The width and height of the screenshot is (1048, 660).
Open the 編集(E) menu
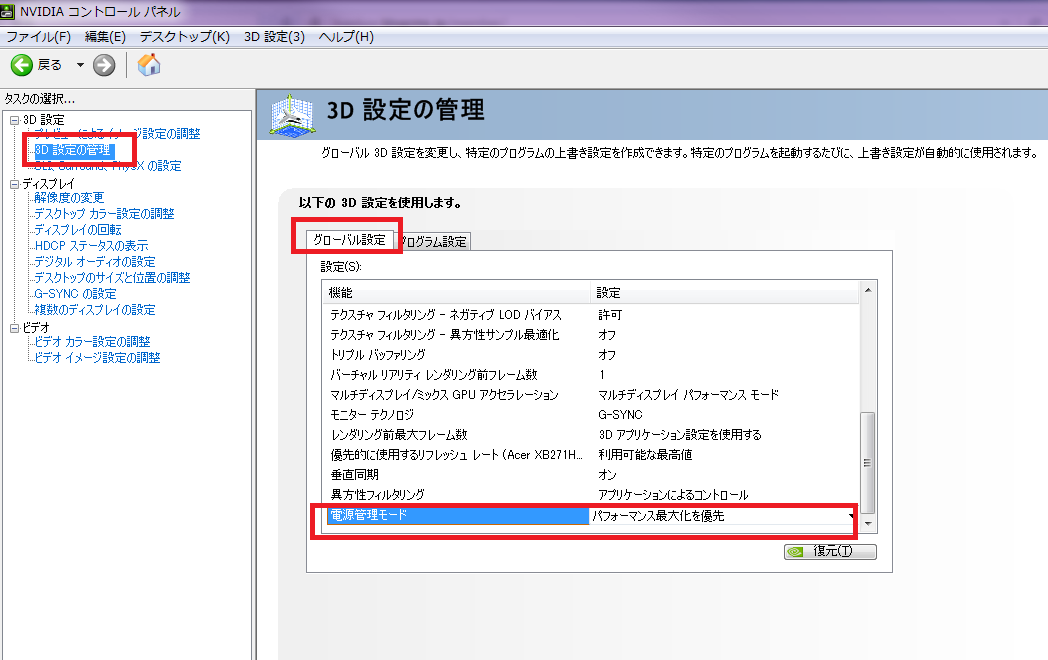click(105, 37)
